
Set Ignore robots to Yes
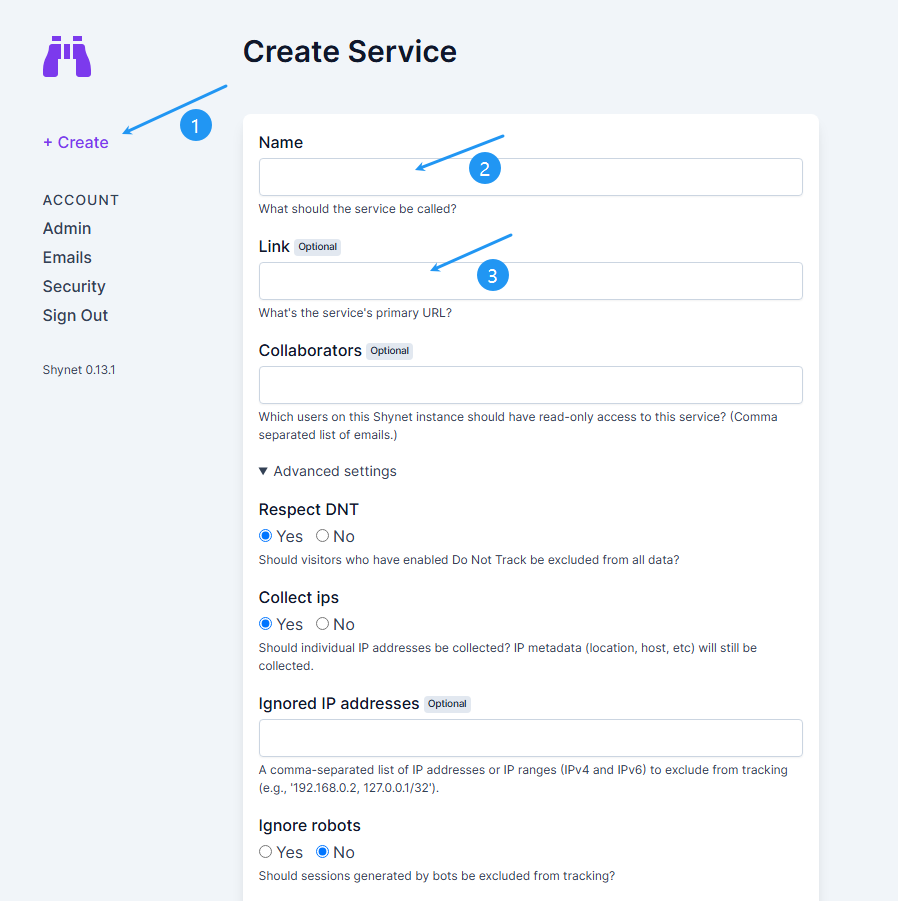(265, 852)
